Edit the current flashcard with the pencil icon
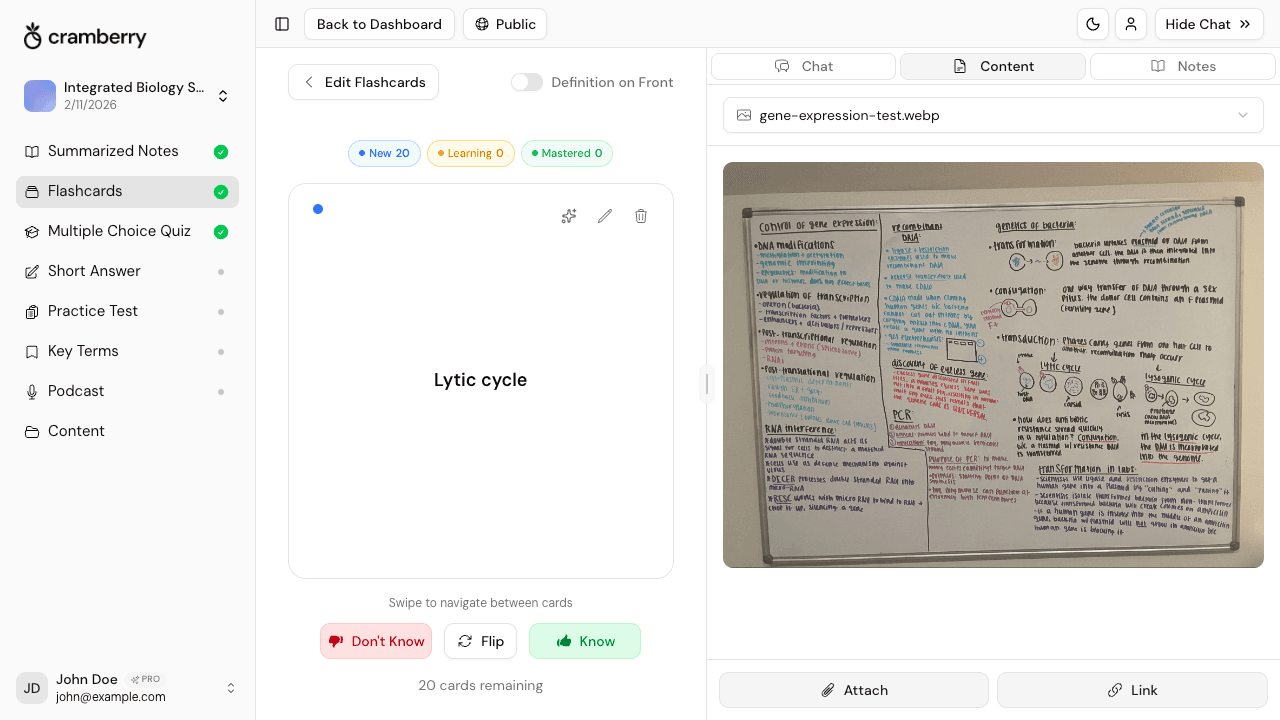1280x720 pixels. click(604, 216)
